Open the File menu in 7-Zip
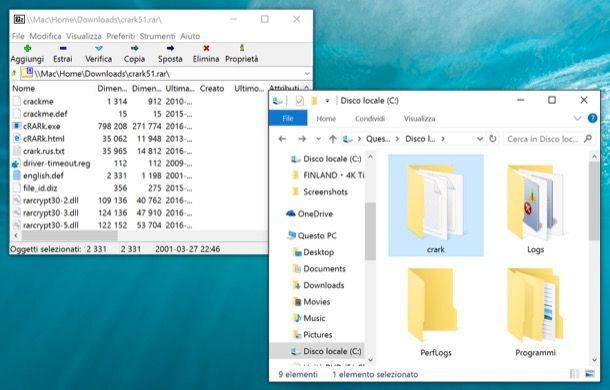This screenshot has width=610, height=390. click(18, 36)
